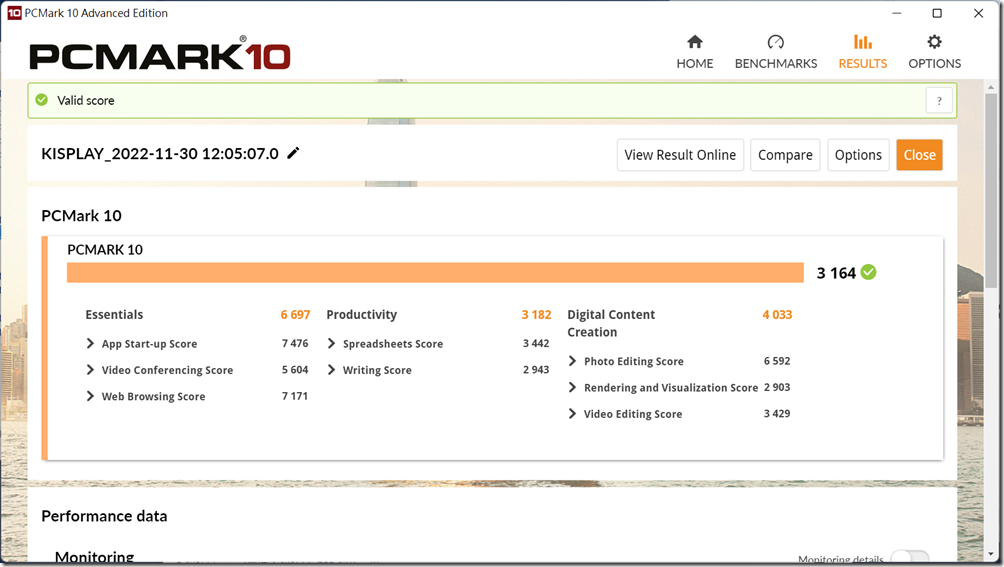Click the pencil icon to rename result
The height and width of the screenshot is (567, 1004).
pos(293,153)
